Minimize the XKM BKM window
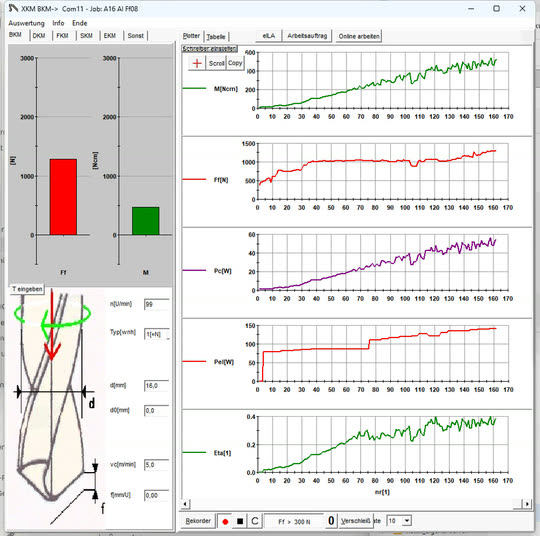540x536 pixels. click(x=471, y=9)
